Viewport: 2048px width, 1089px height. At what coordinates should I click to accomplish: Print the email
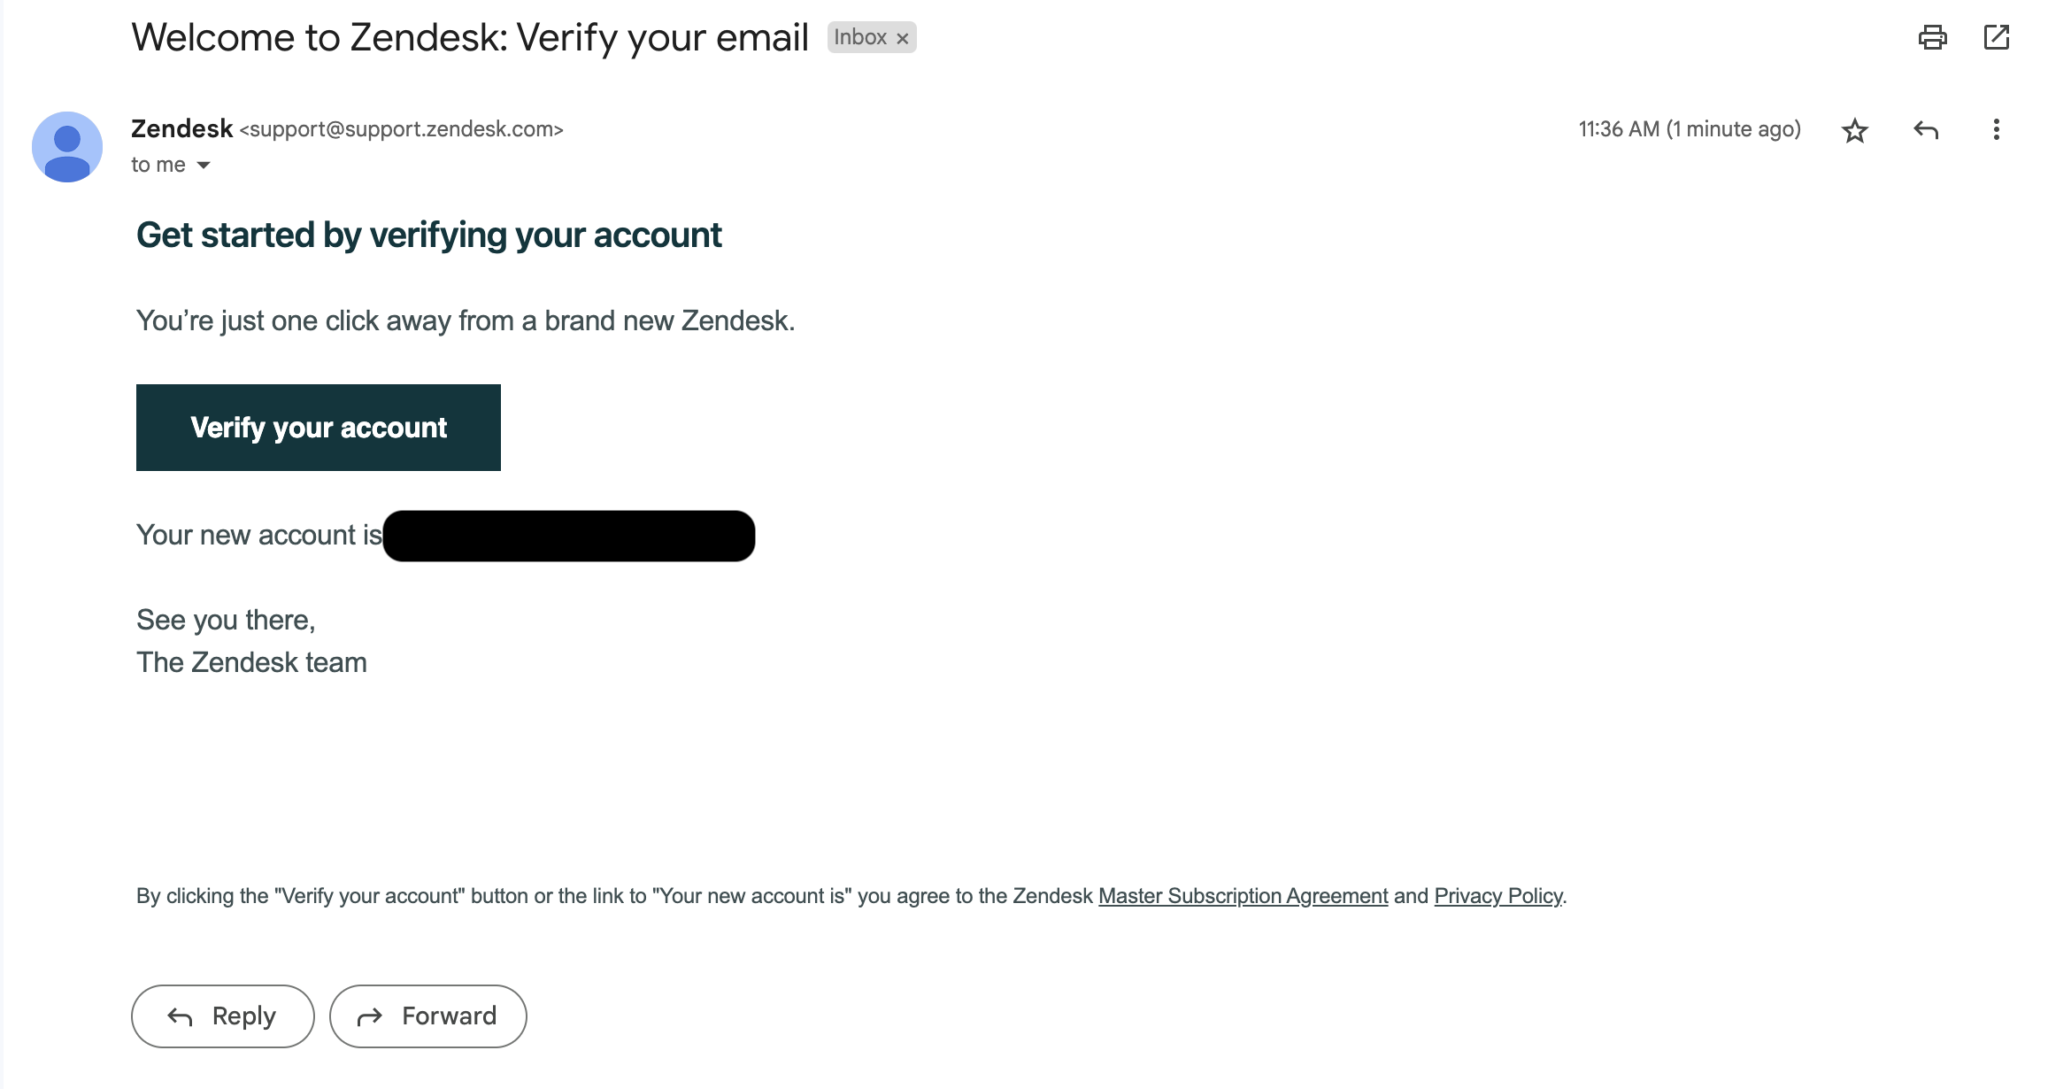pyautogui.click(x=1933, y=37)
